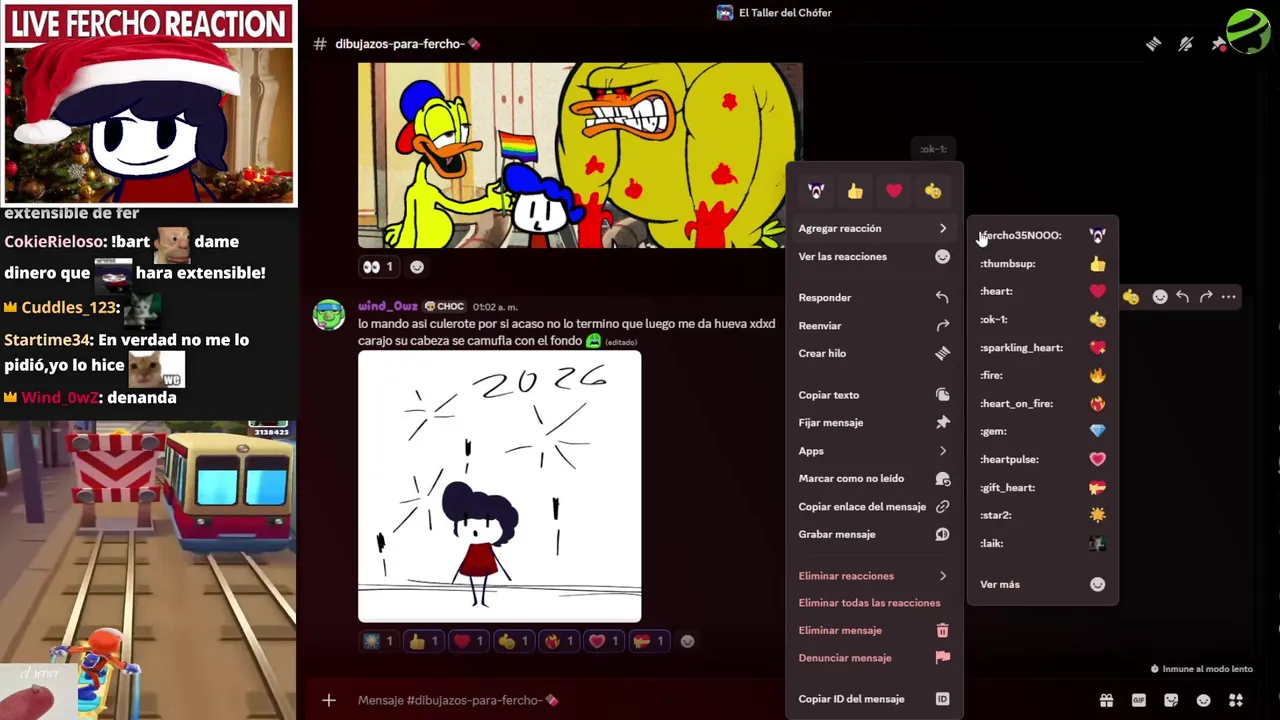
Task: Click Ver más at bottom of emoji list
Action: coord(1043,585)
